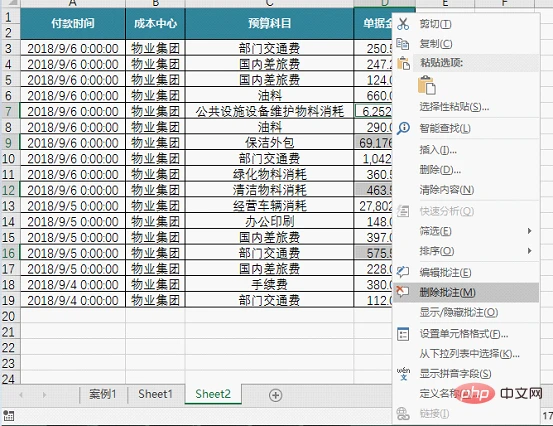Click the phonetic field wén icon
Viewport: 553px width, 426px height.
(x=403, y=373)
